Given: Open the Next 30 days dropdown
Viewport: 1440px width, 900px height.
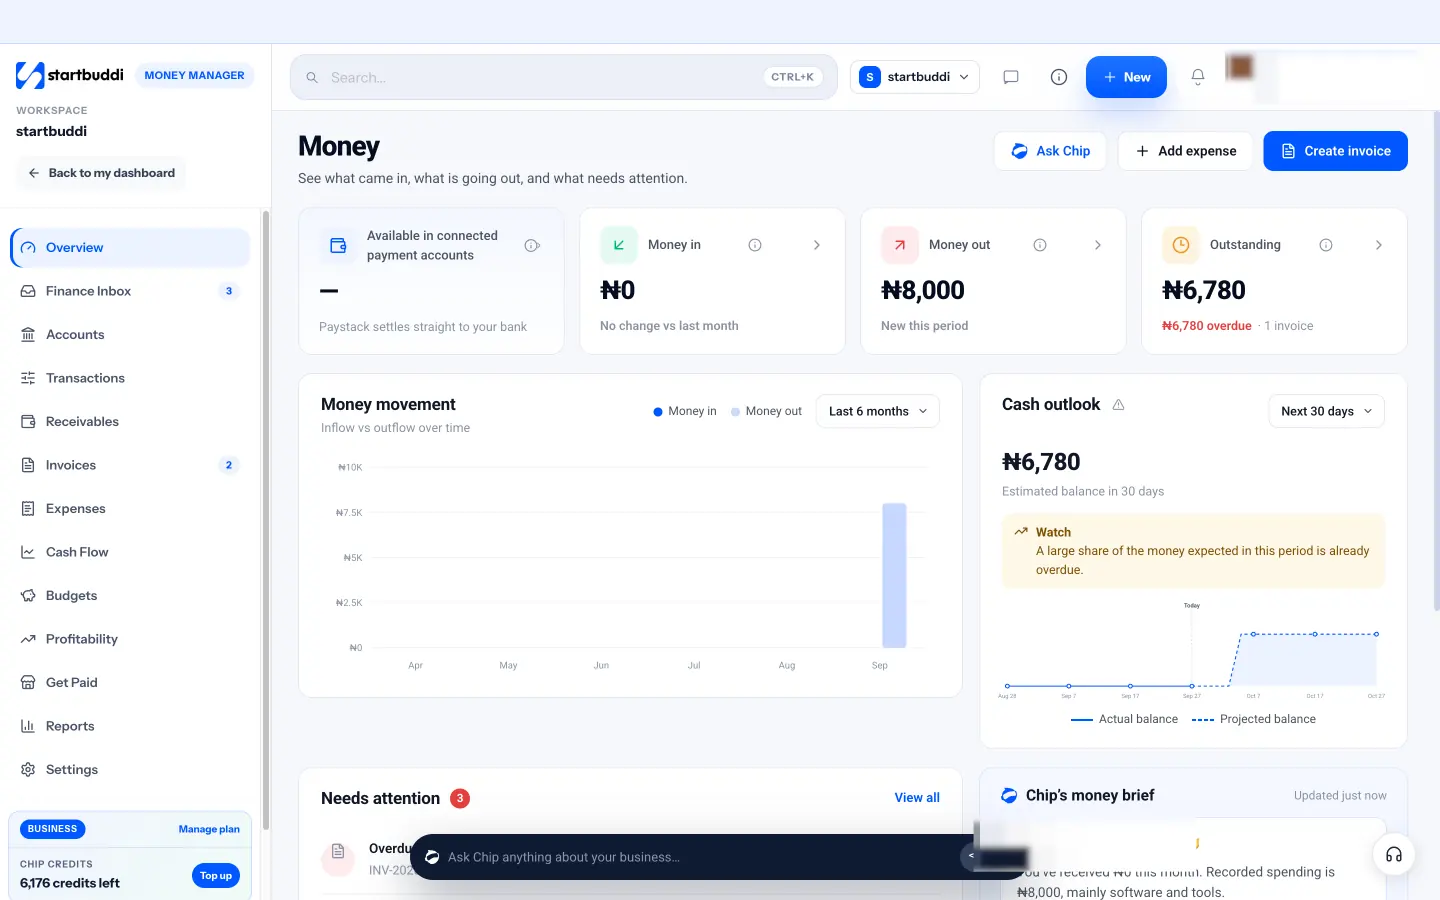Looking at the screenshot, I should click(x=1326, y=411).
